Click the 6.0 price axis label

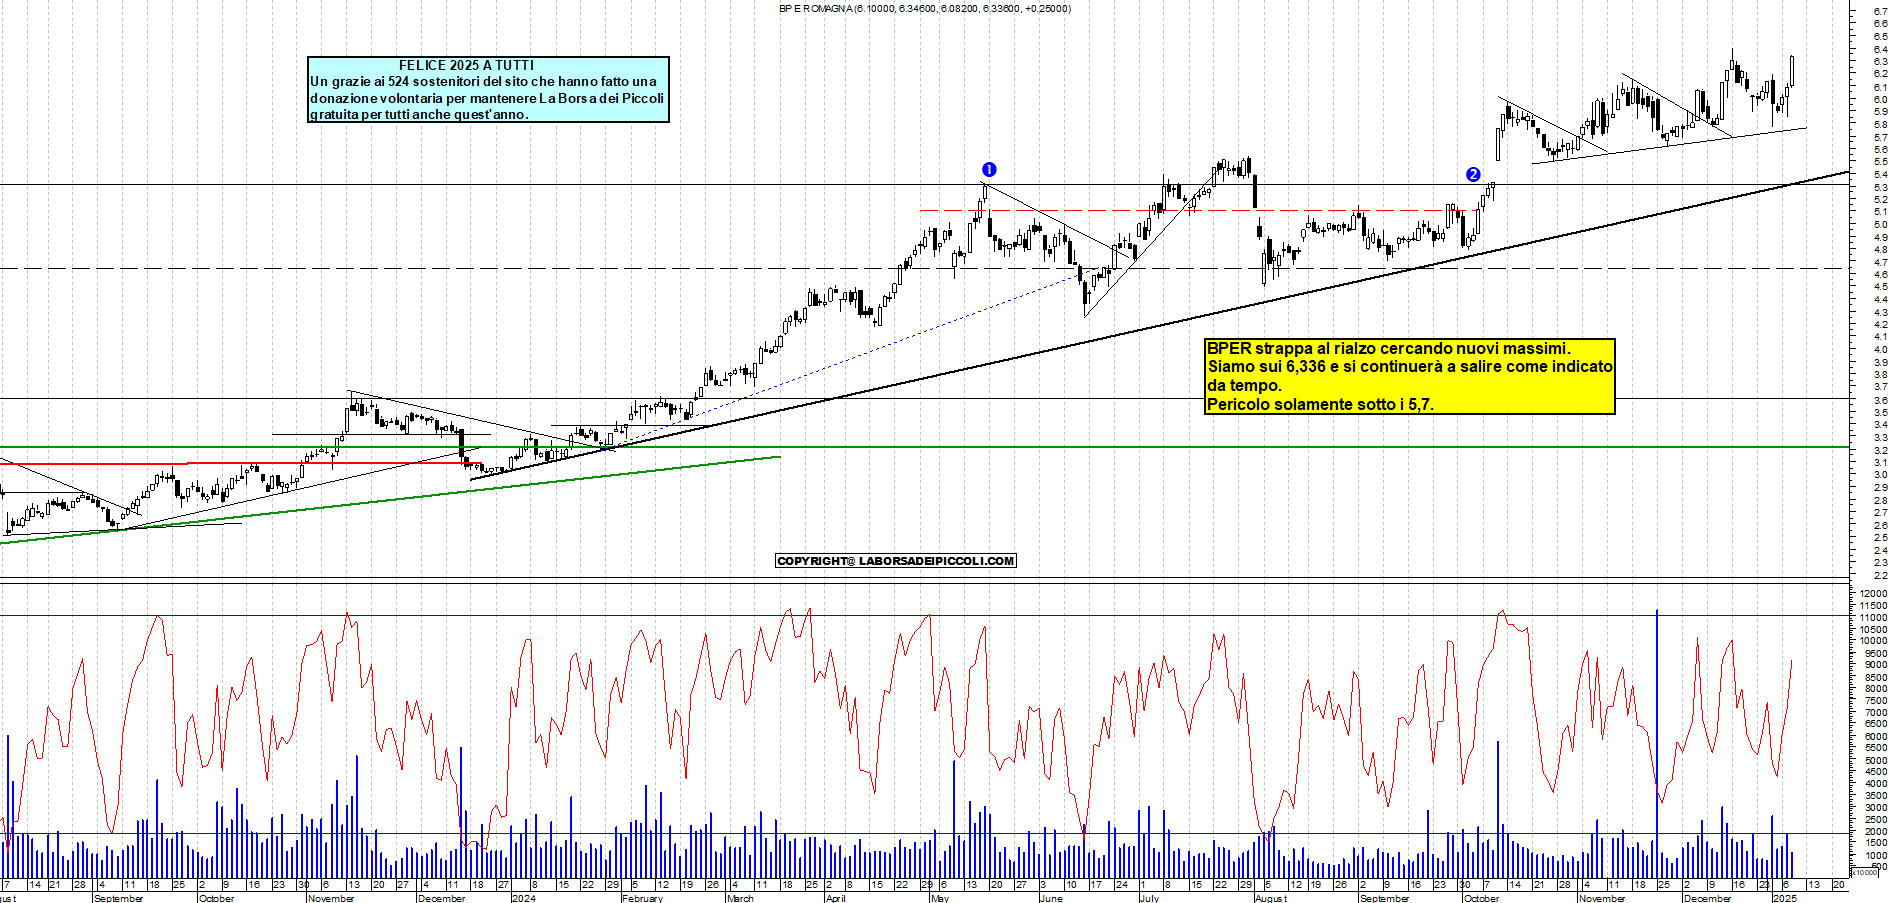click(x=1880, y=99)
